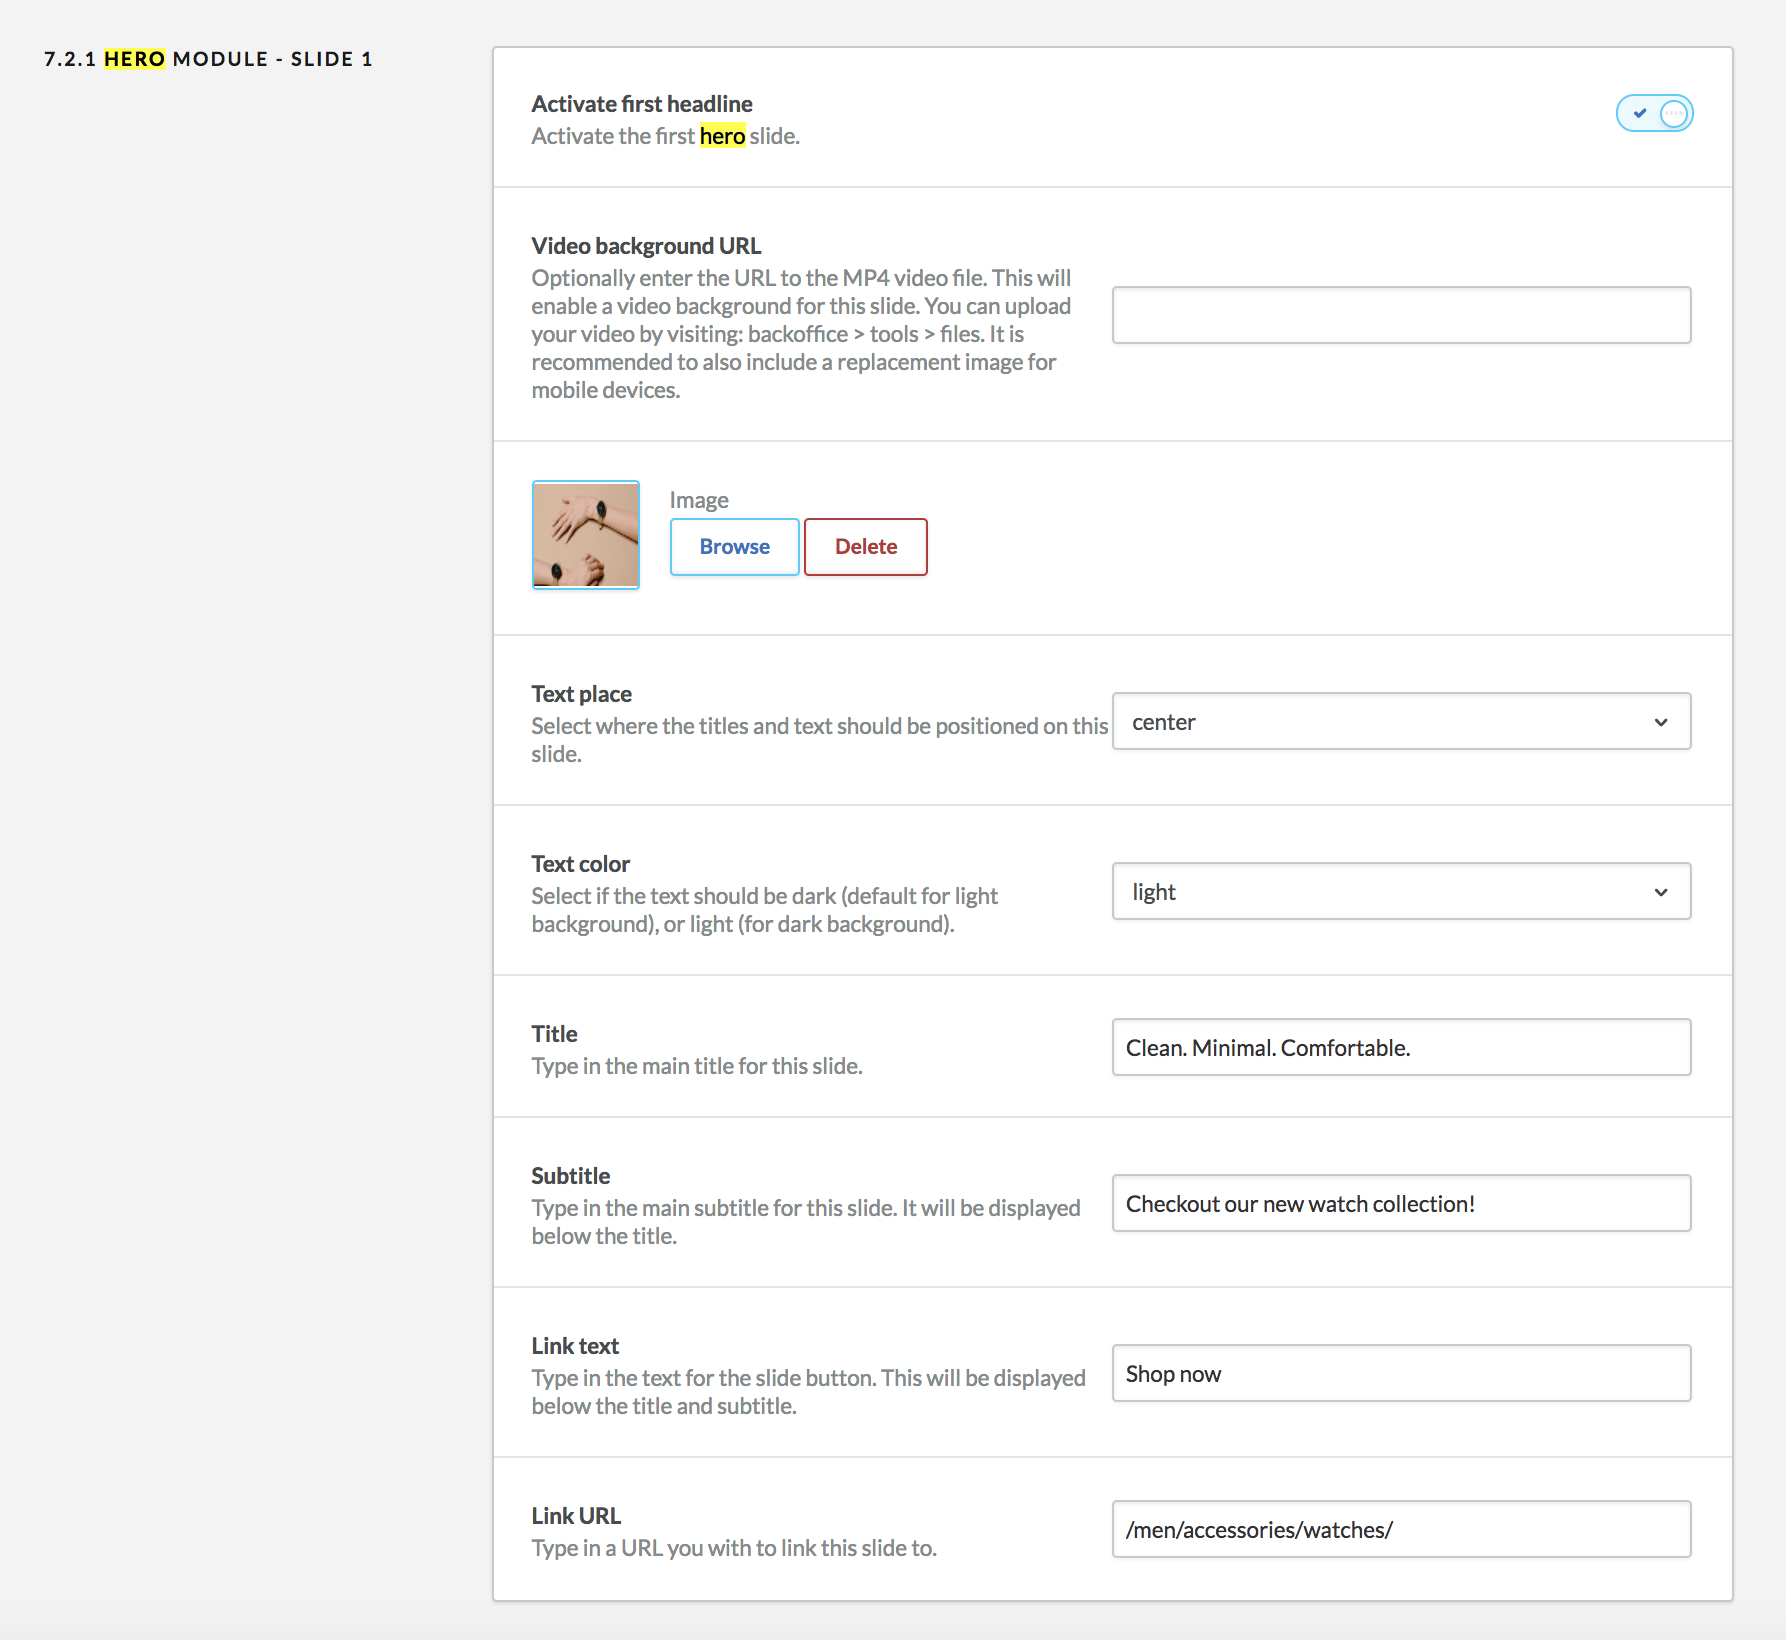Click the Link text input with Shop now
Screen dimensions: 1786x1640
(1401, 1373)
